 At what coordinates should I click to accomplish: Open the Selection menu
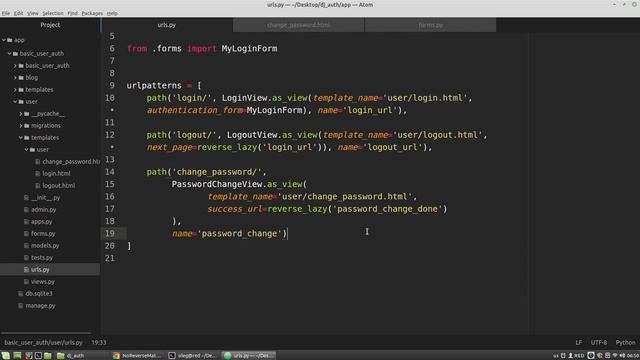pyautogui.click(x=53, y=13)
